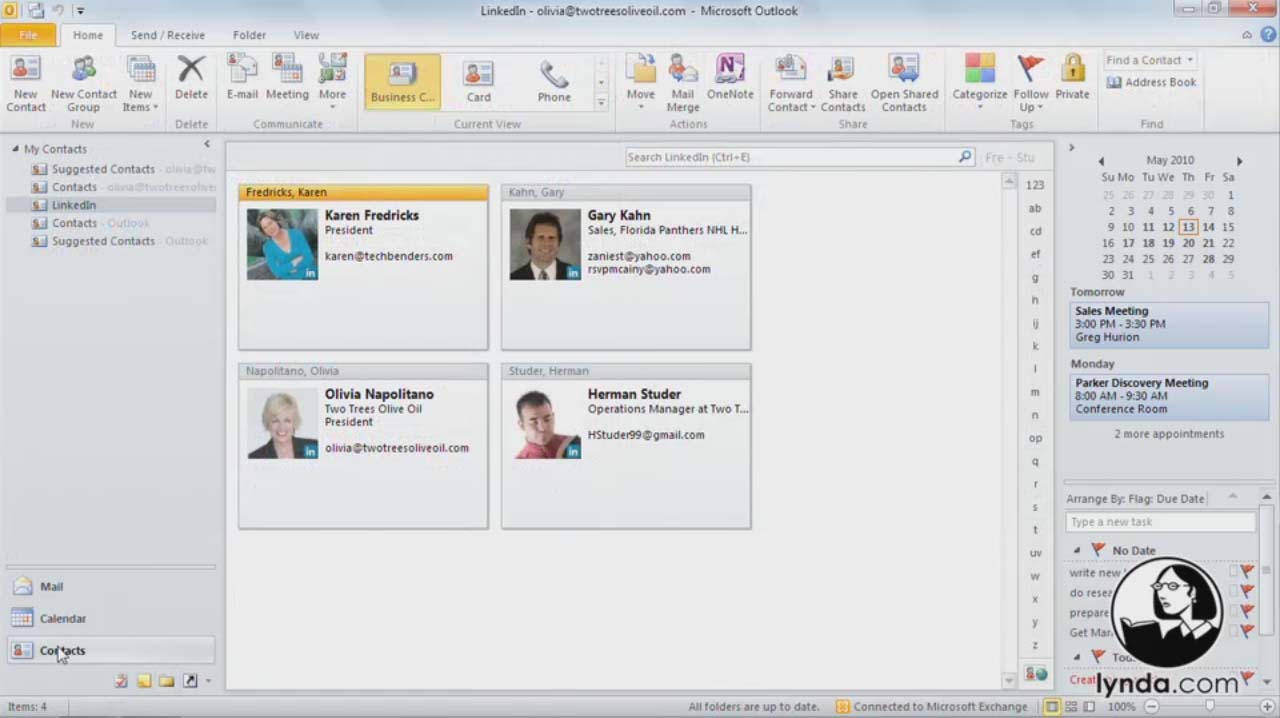1280x718 pixels.
Task: Open the File tab
Action: coord(28,35)
